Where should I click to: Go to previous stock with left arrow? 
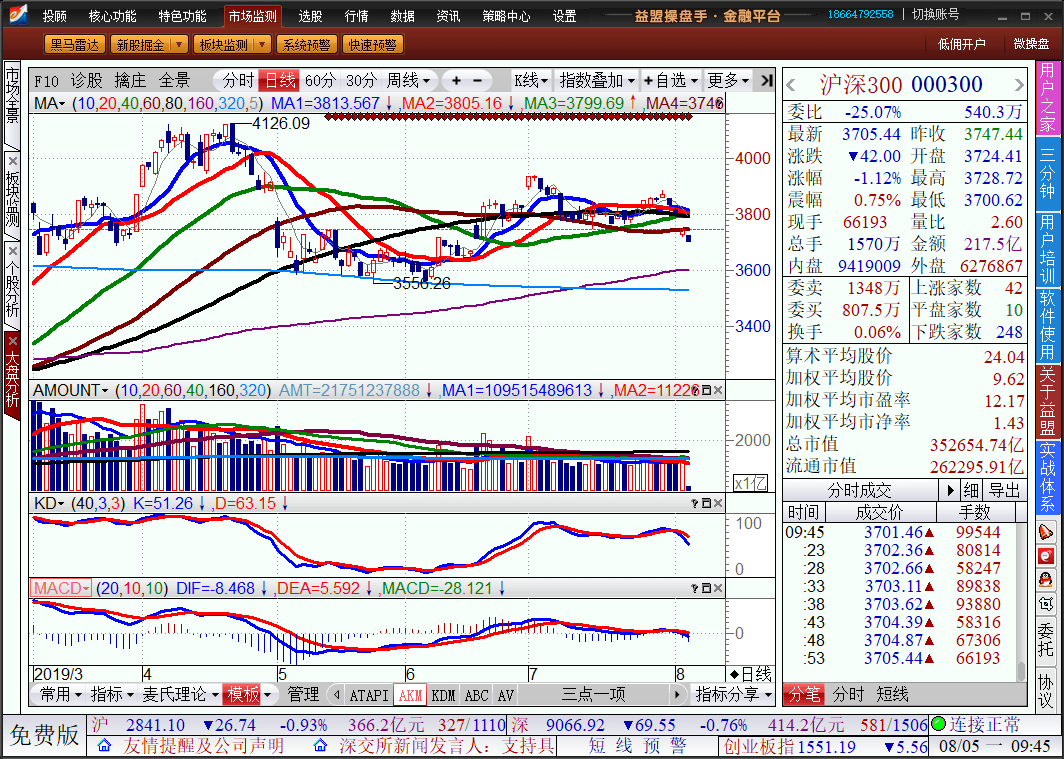[x=791, y=85]
